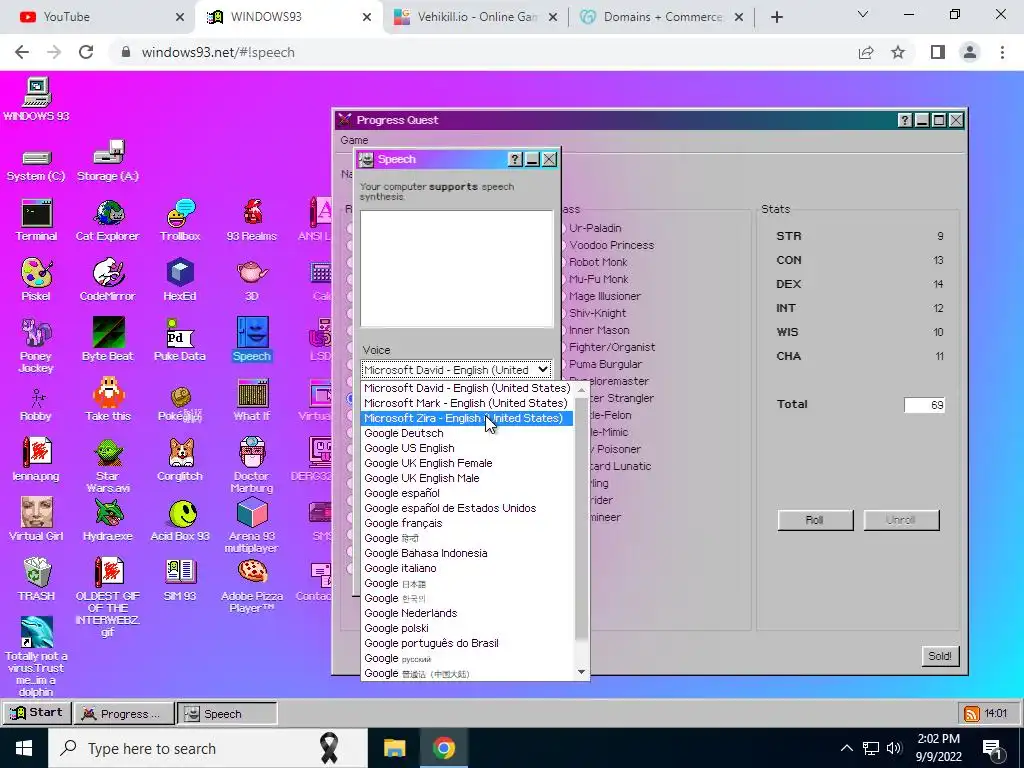Open the WINDOWS 93 computer desktop icon

point(36,99)
